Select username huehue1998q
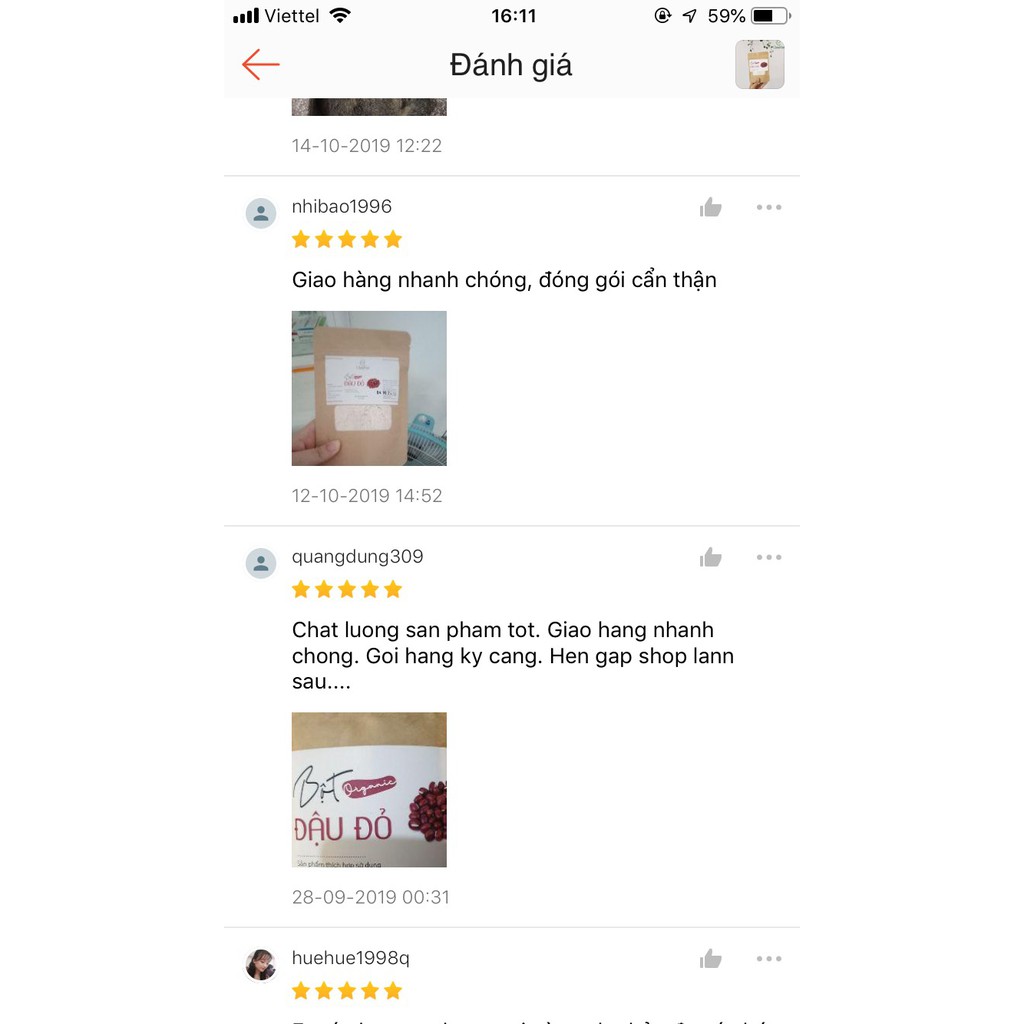The image size is (1024, 1024). 351,958
